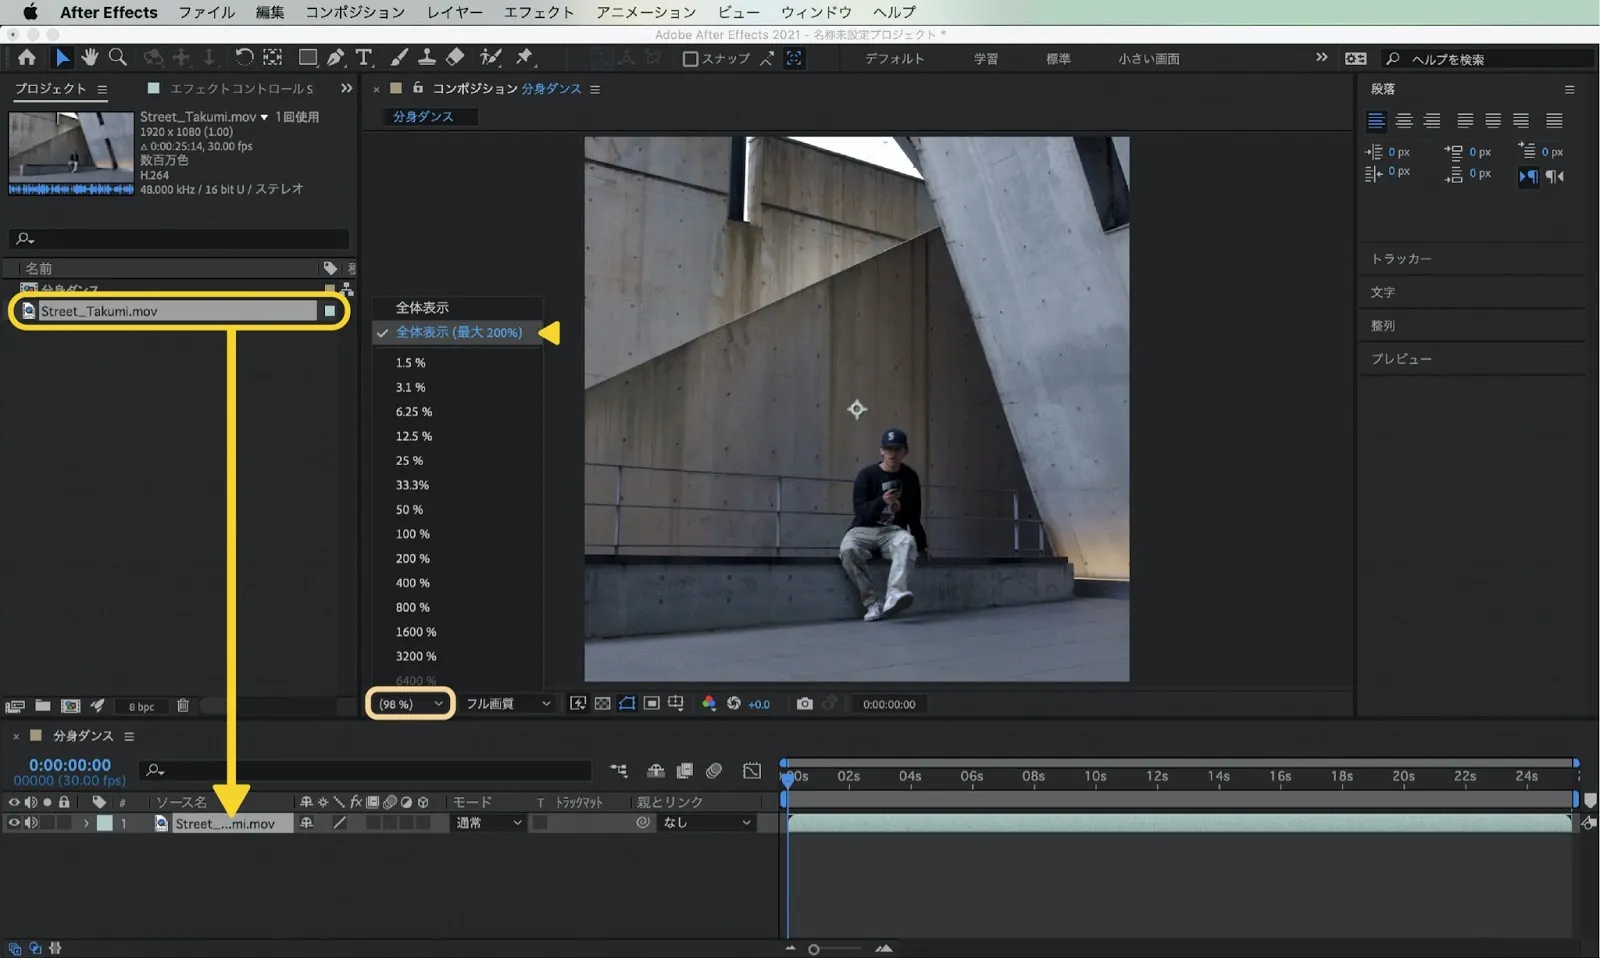
Task: Expand hidden panel tabs beside エフェクトコントロール
Action: click(x=346, y=88)
